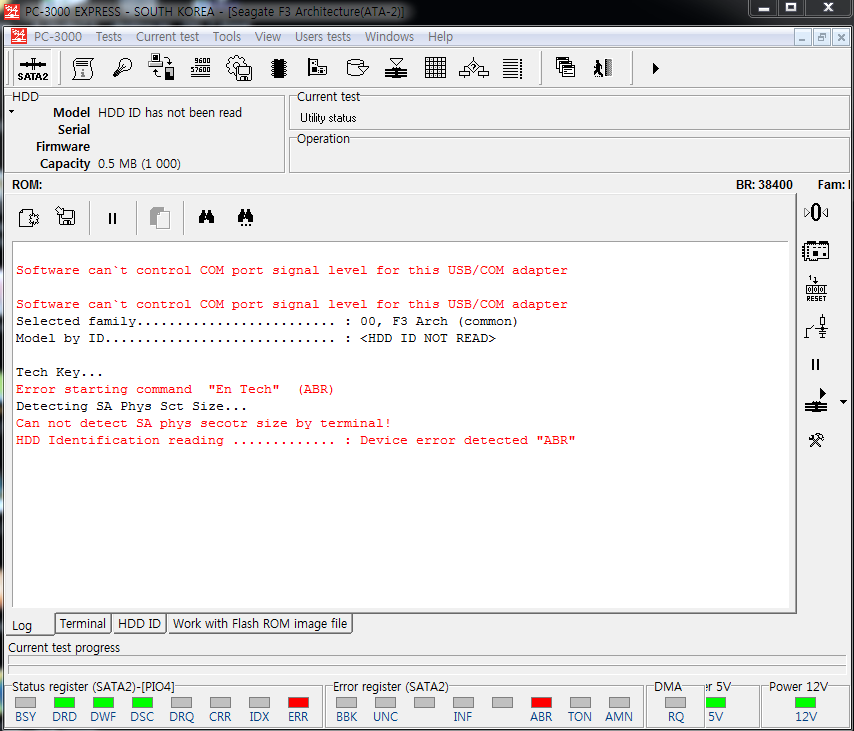The image size is (854, 731).
Task: Open dropdown arrow beside run test icon
Action: pyautogui.click(x=843, y=402)
